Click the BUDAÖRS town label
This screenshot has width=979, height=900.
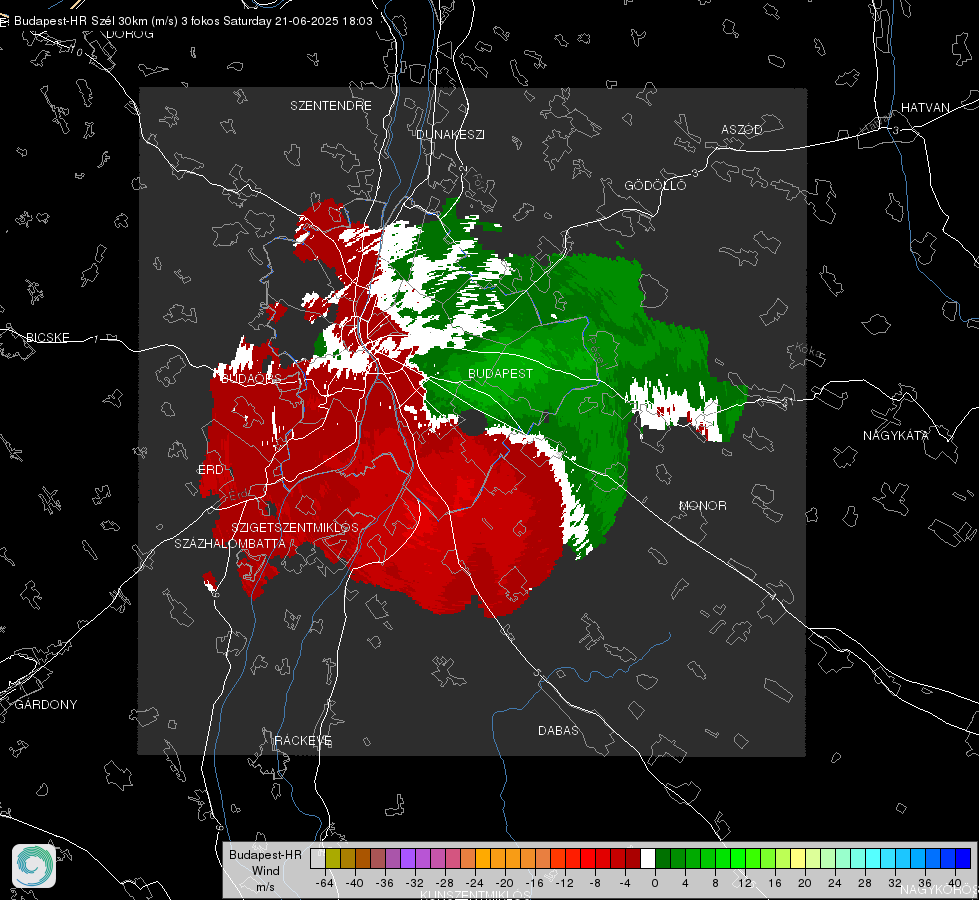(x=251, y=378)
